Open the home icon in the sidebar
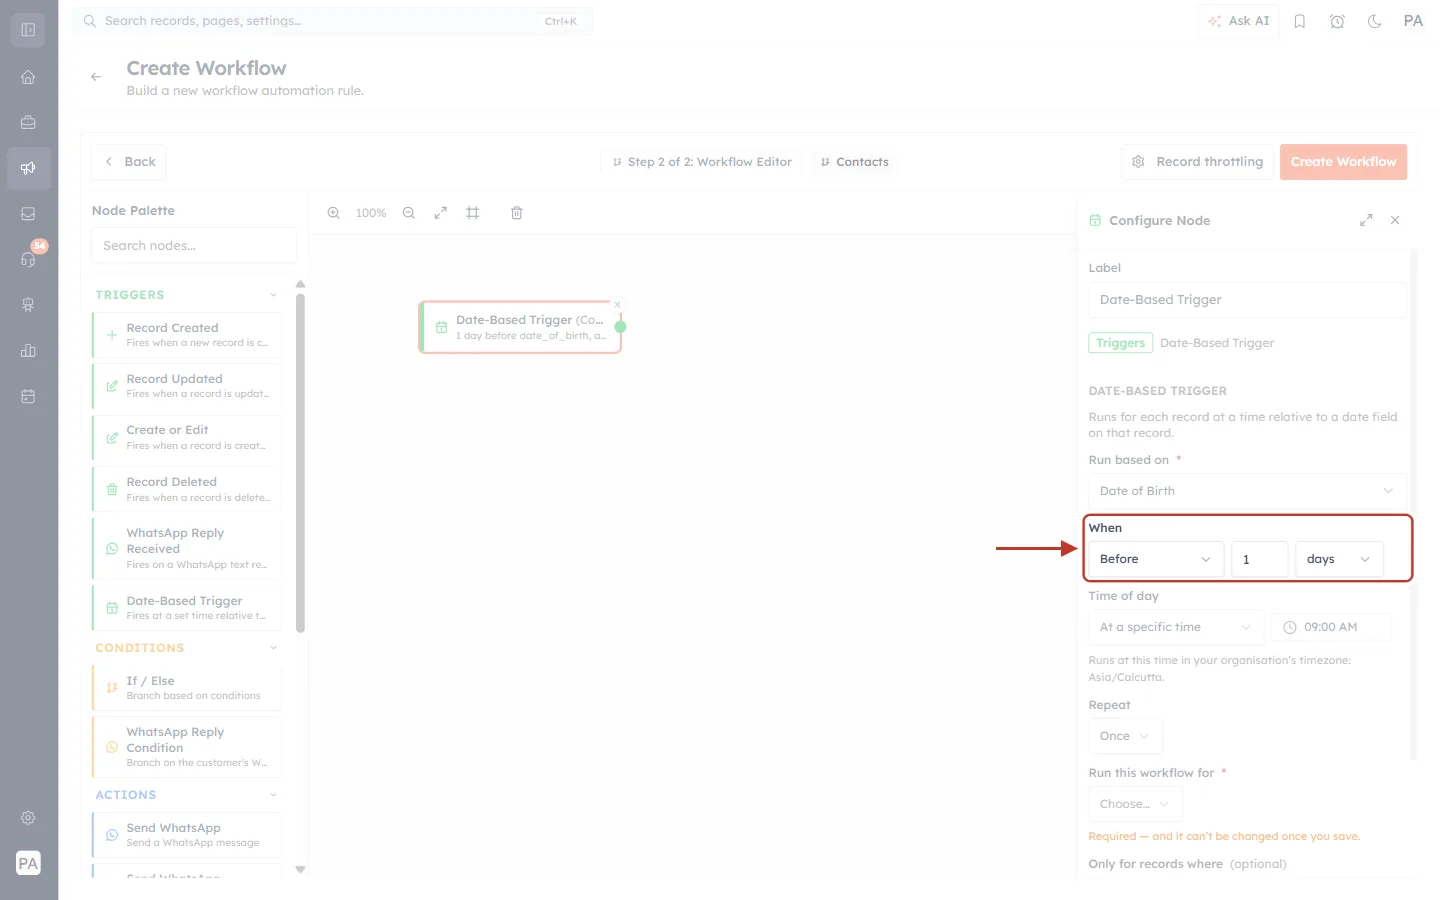 [x=28, y=77]
